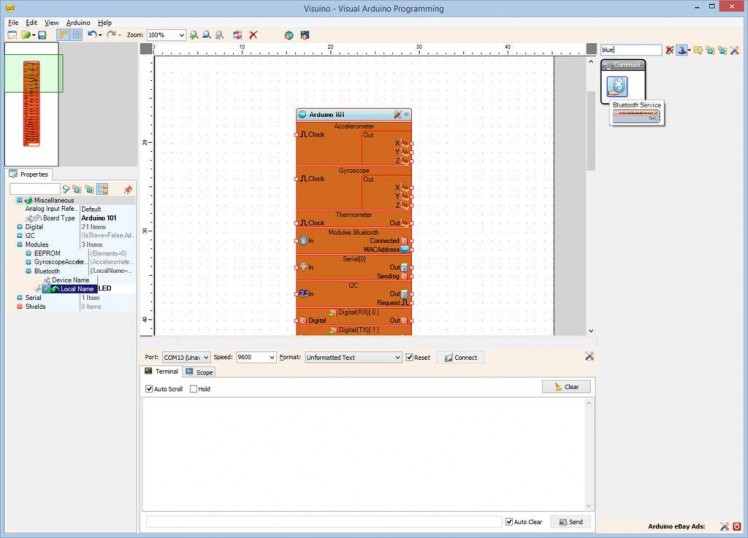Viewport: 748px width, 538px height.
Task: Clear the component search filter with red X
Action: (x=669, y=49)
